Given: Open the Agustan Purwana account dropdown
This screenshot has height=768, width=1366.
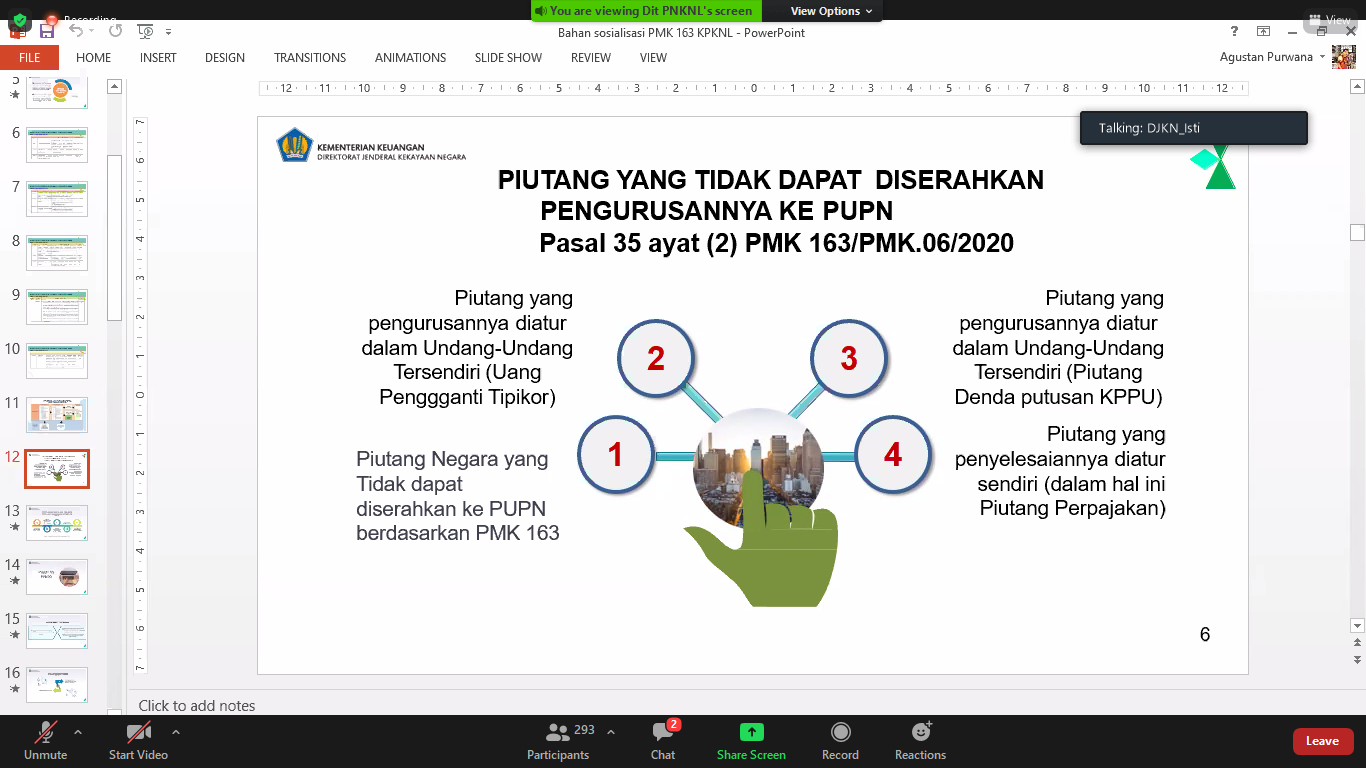Looking at the screenshot, I should coord(1322,57).
